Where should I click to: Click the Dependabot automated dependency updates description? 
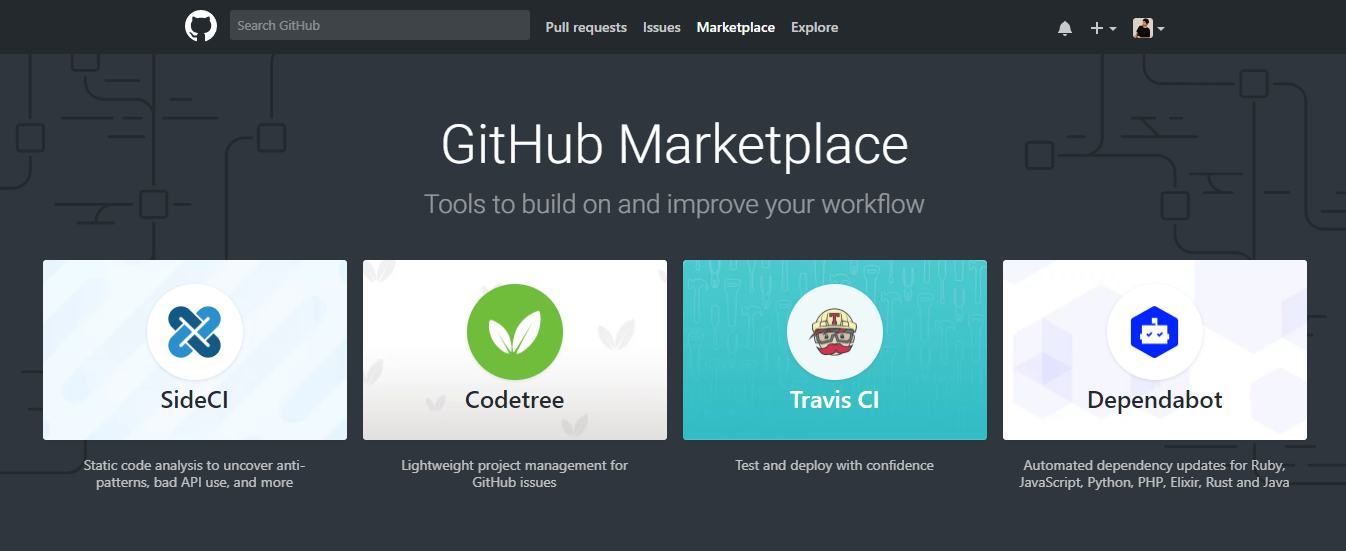click(1155, 474)
